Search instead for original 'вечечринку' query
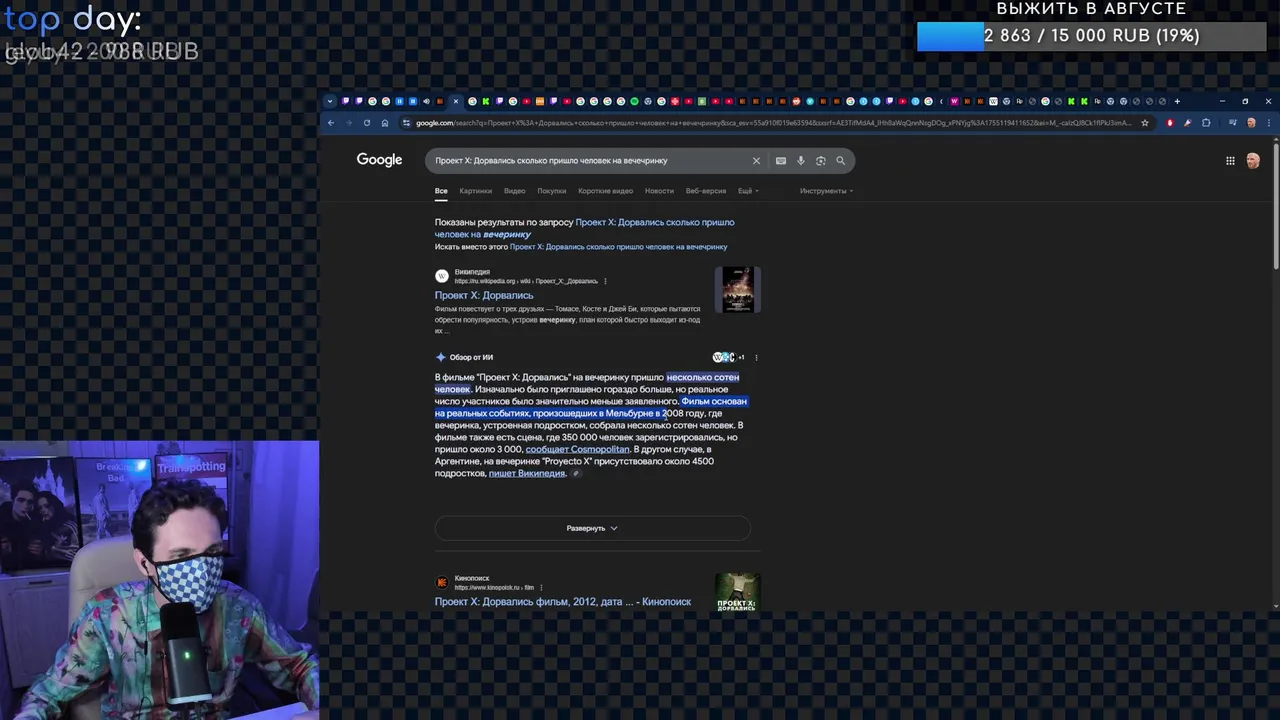This screenshot has width=1280, height=720. tap(619, 247)
